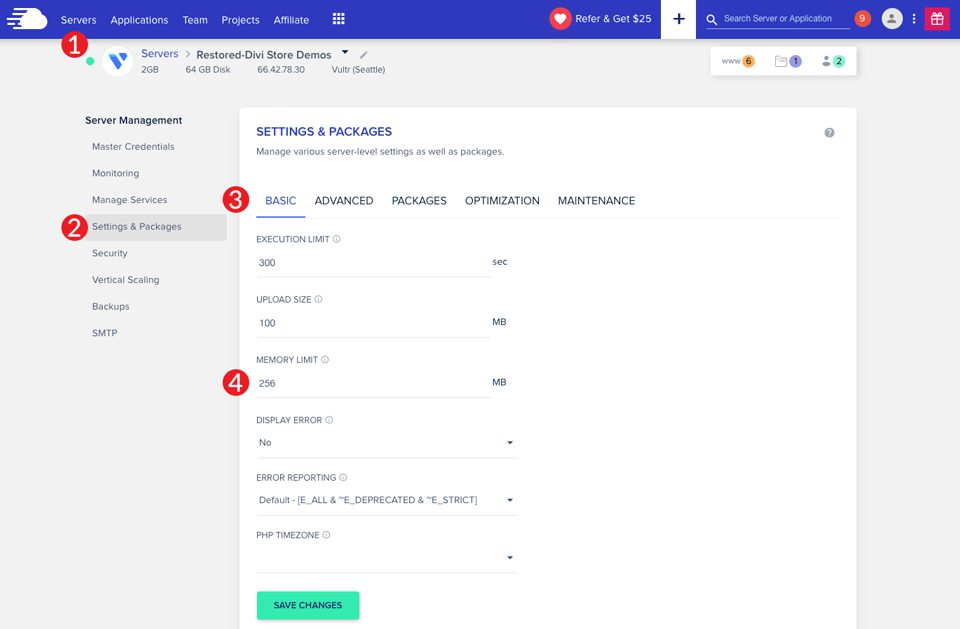Screen dimensions: 960x629
Task: Open the three-dot more options menu
Action: tap(914, 19)
